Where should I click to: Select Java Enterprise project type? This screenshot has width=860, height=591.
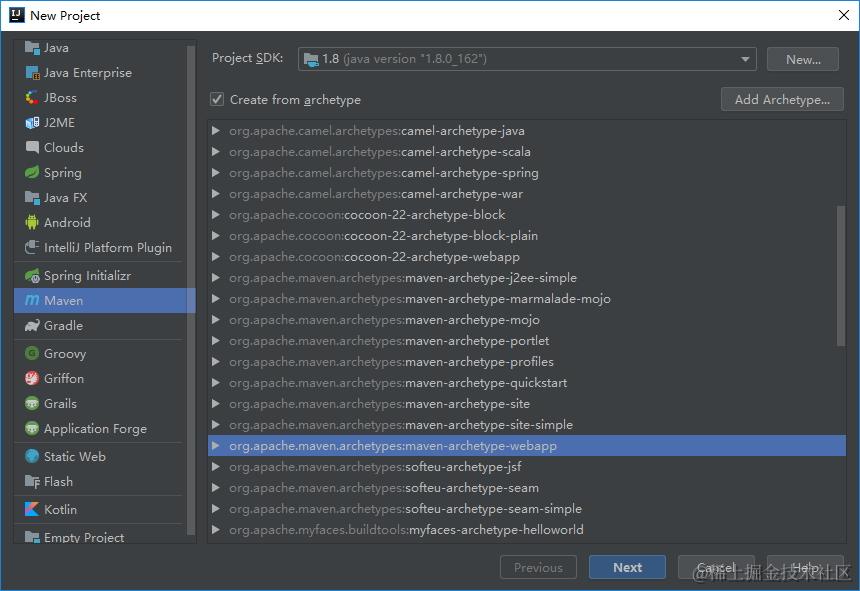(100, 72)
